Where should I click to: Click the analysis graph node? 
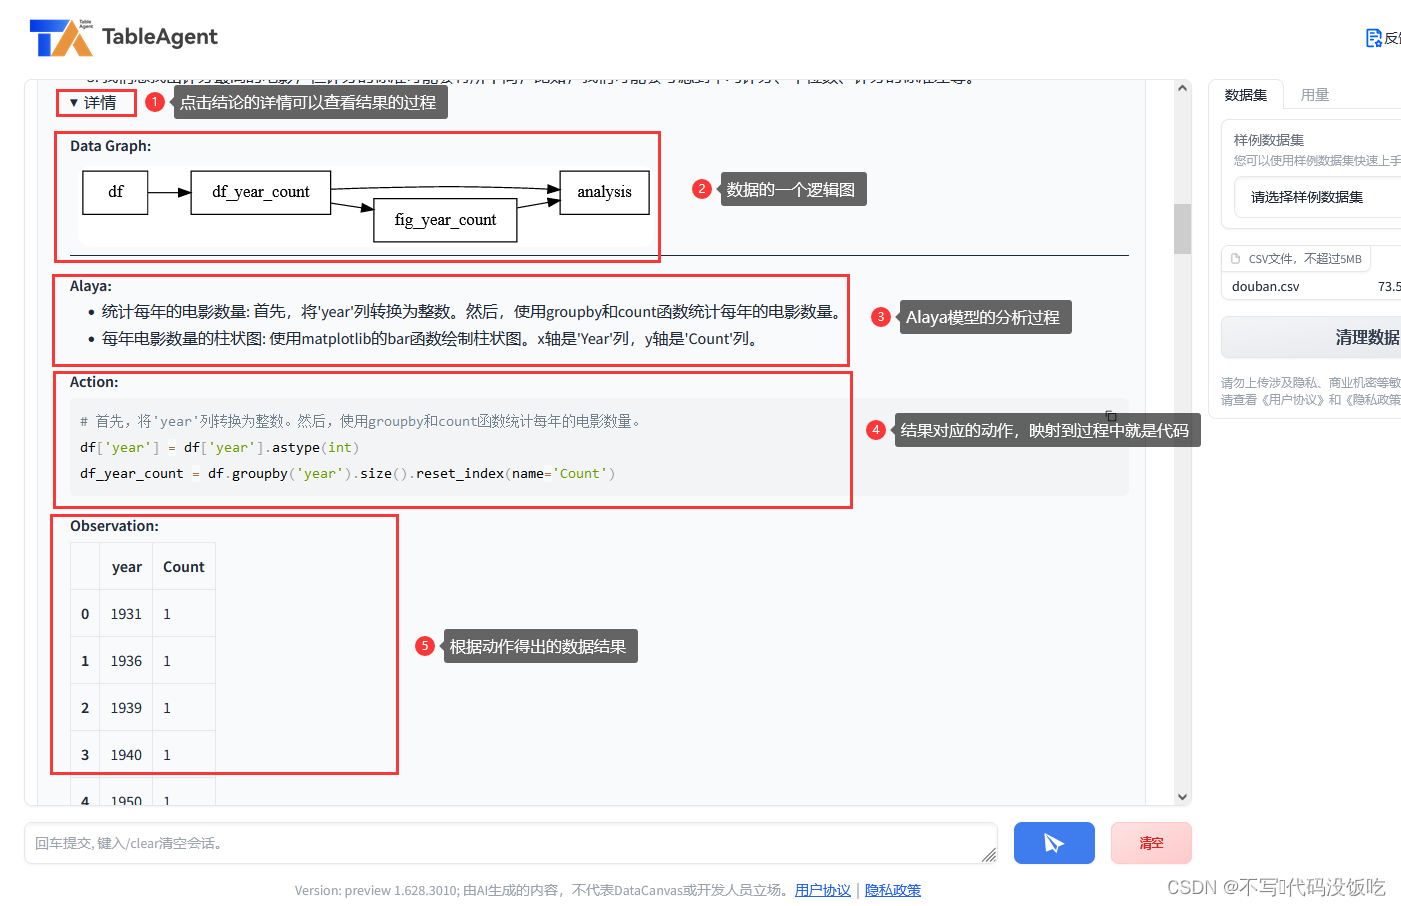604,192
